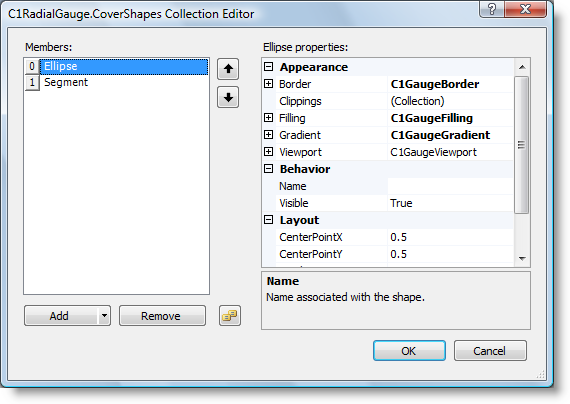The width and height of the screenshot is (570, 404).
Task: Expand the Viewport property
Action: tap(268, 152)
